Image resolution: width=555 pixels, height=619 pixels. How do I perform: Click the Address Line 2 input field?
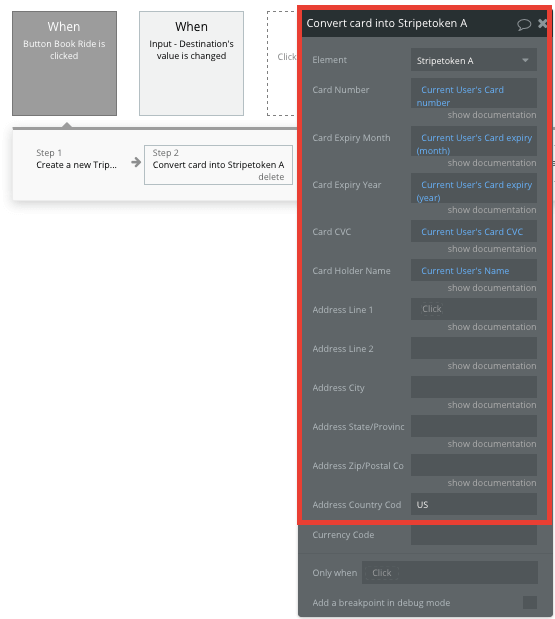[x=474, y=348]
